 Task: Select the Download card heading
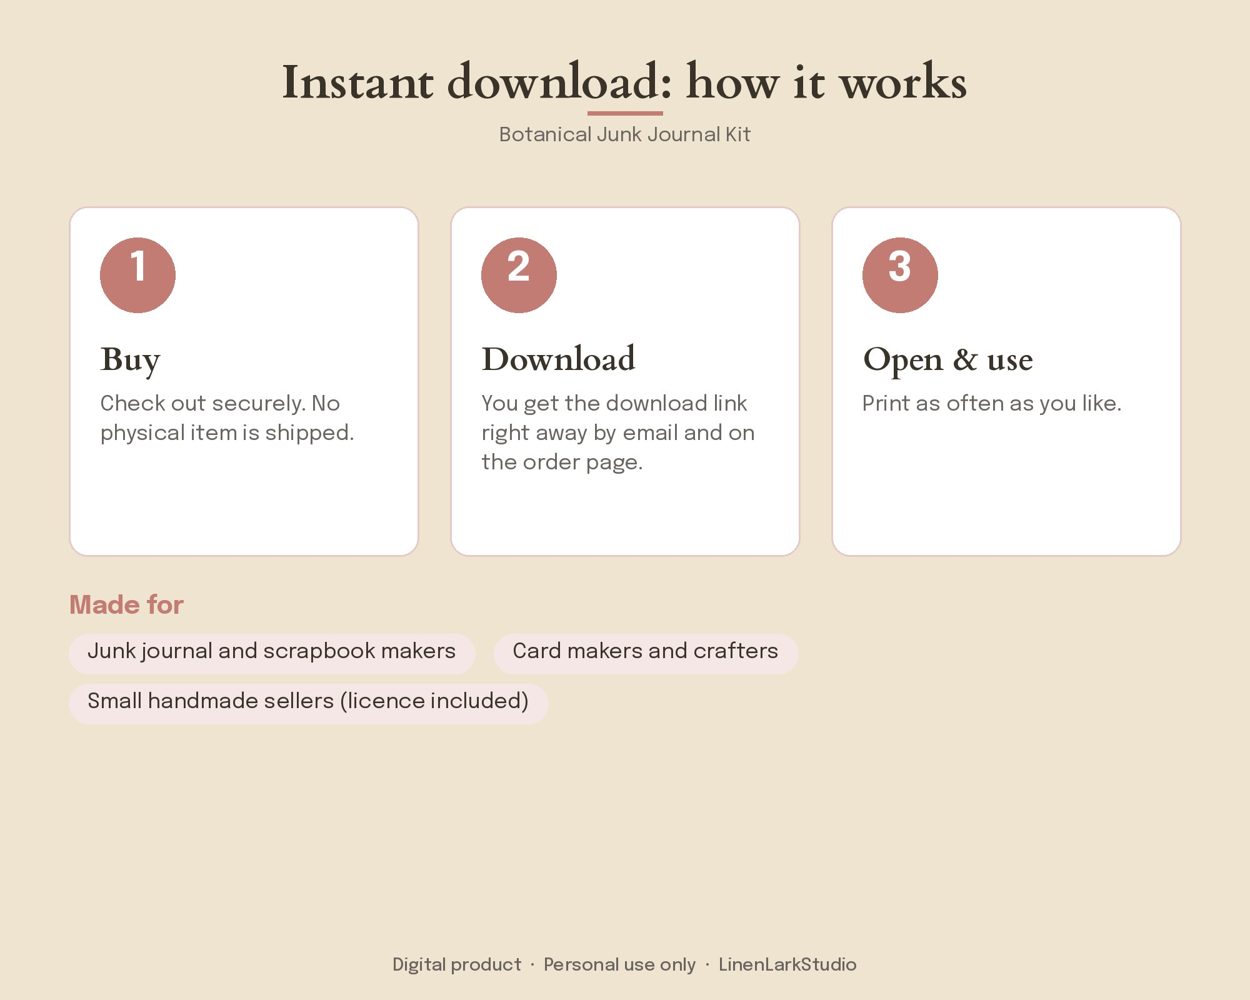point(558,359)
